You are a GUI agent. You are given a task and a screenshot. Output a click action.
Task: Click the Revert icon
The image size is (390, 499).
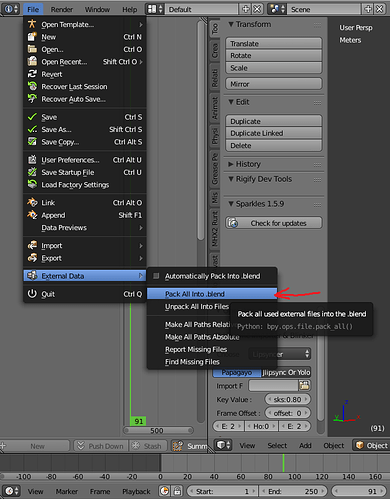pyautogui.click(x=32, y=74)
